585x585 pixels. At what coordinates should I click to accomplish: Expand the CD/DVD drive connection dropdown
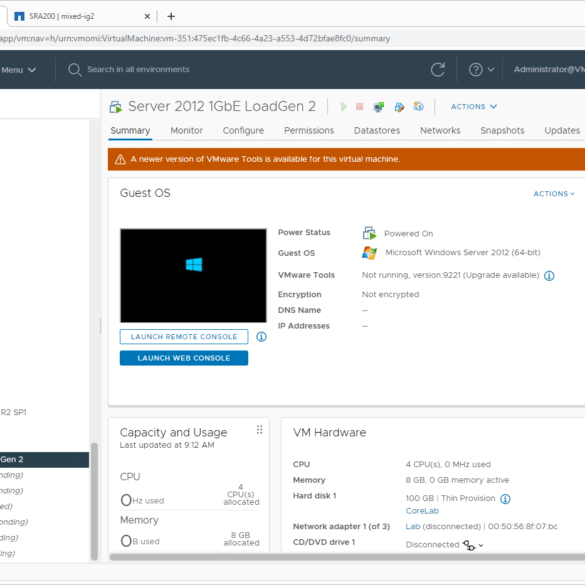pyautogui.click(x=481, y=545)
